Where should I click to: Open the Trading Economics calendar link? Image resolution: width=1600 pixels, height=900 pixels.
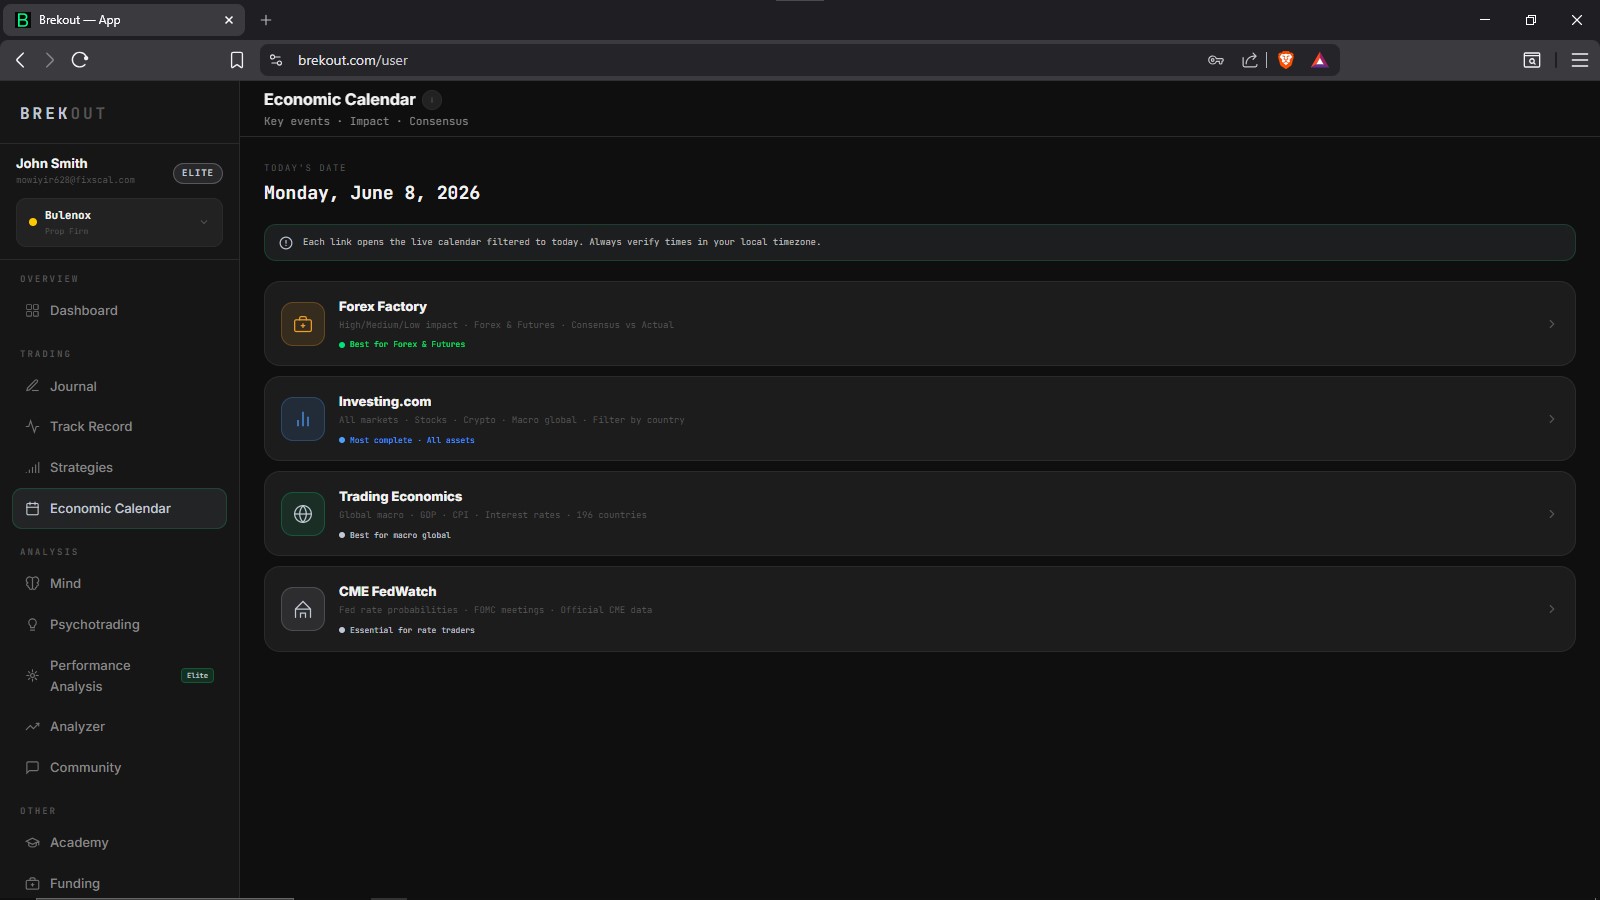point(919,514)
